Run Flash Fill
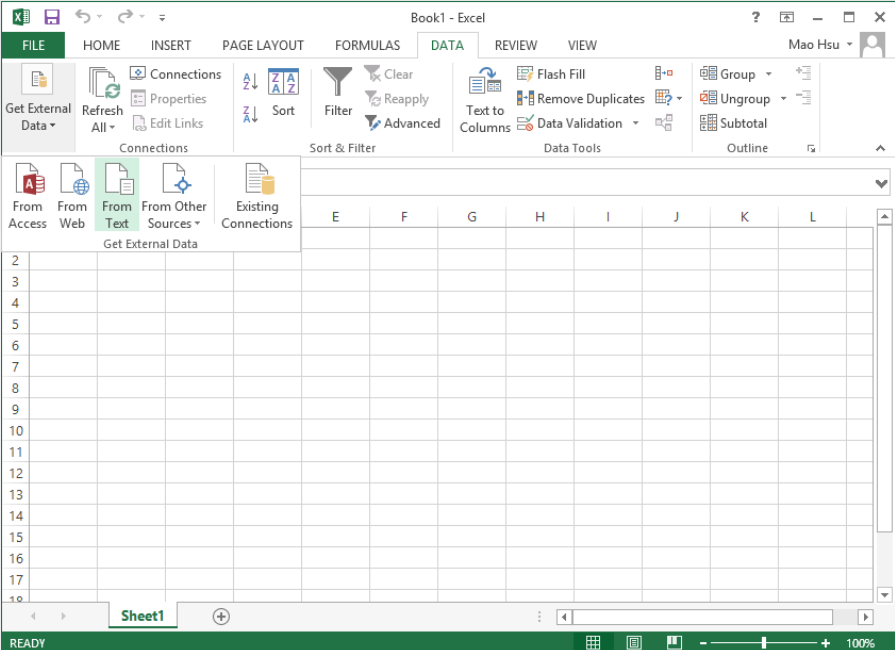The height and width of the screenshot is (650, 895). 551,74
